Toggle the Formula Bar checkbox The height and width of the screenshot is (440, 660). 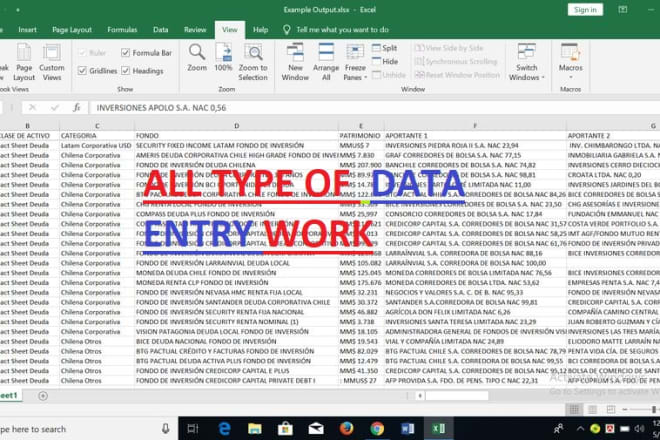pos(125,53)
